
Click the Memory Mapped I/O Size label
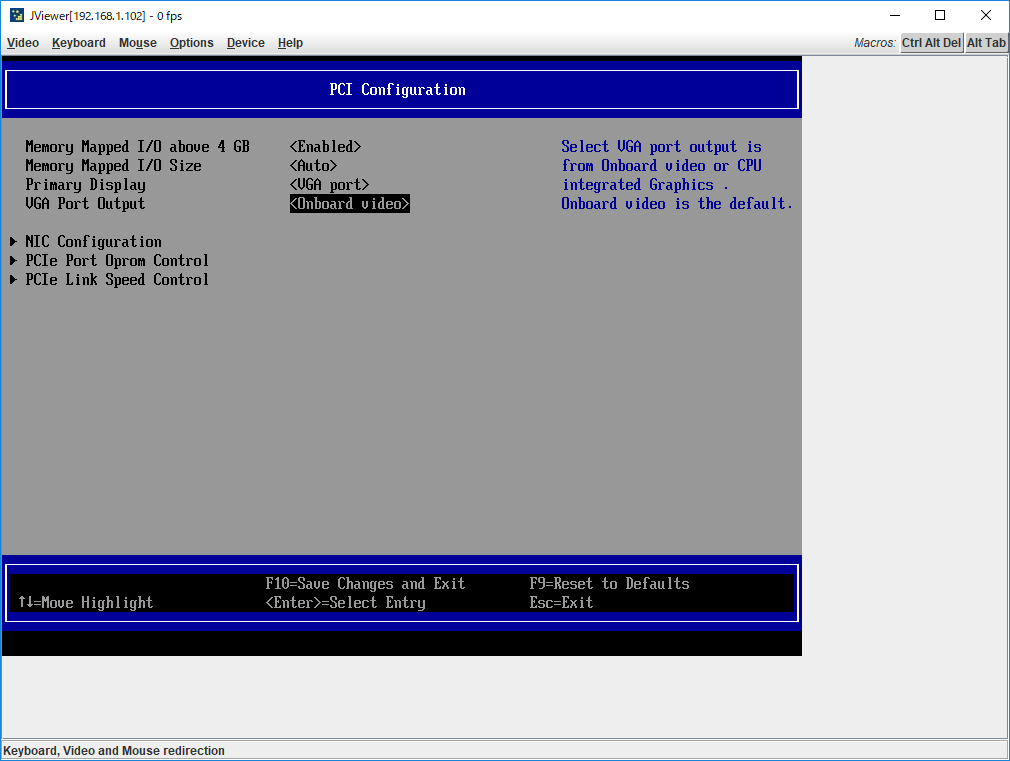tap(113, 166)
